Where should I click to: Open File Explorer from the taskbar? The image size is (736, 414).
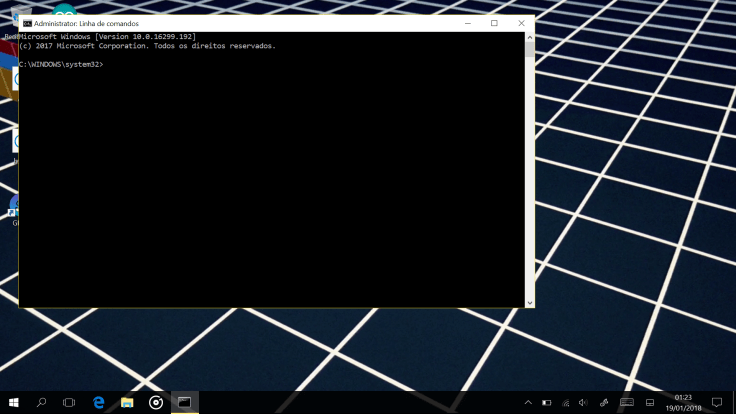click(127, 402)
